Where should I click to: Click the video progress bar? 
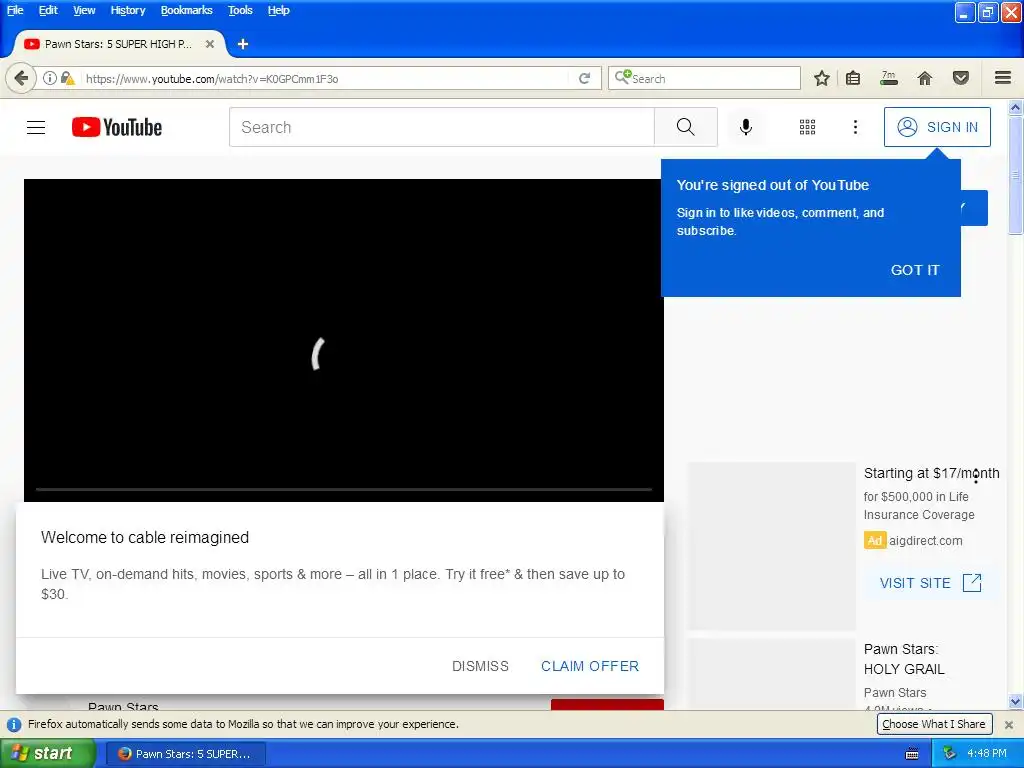point(344,488)
